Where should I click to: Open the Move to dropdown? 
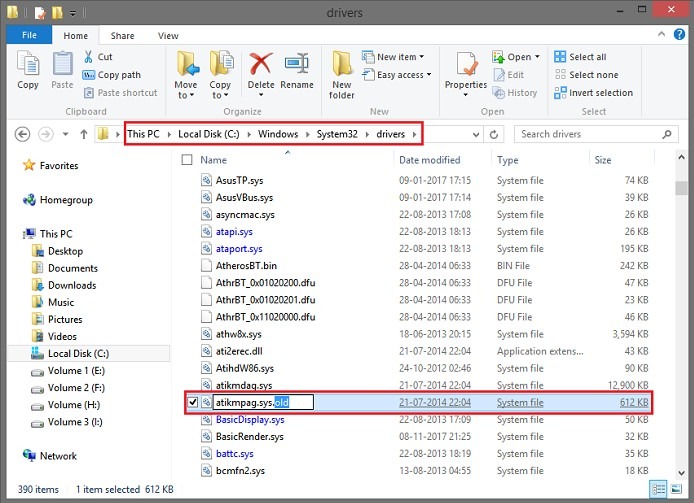(186, 90)
